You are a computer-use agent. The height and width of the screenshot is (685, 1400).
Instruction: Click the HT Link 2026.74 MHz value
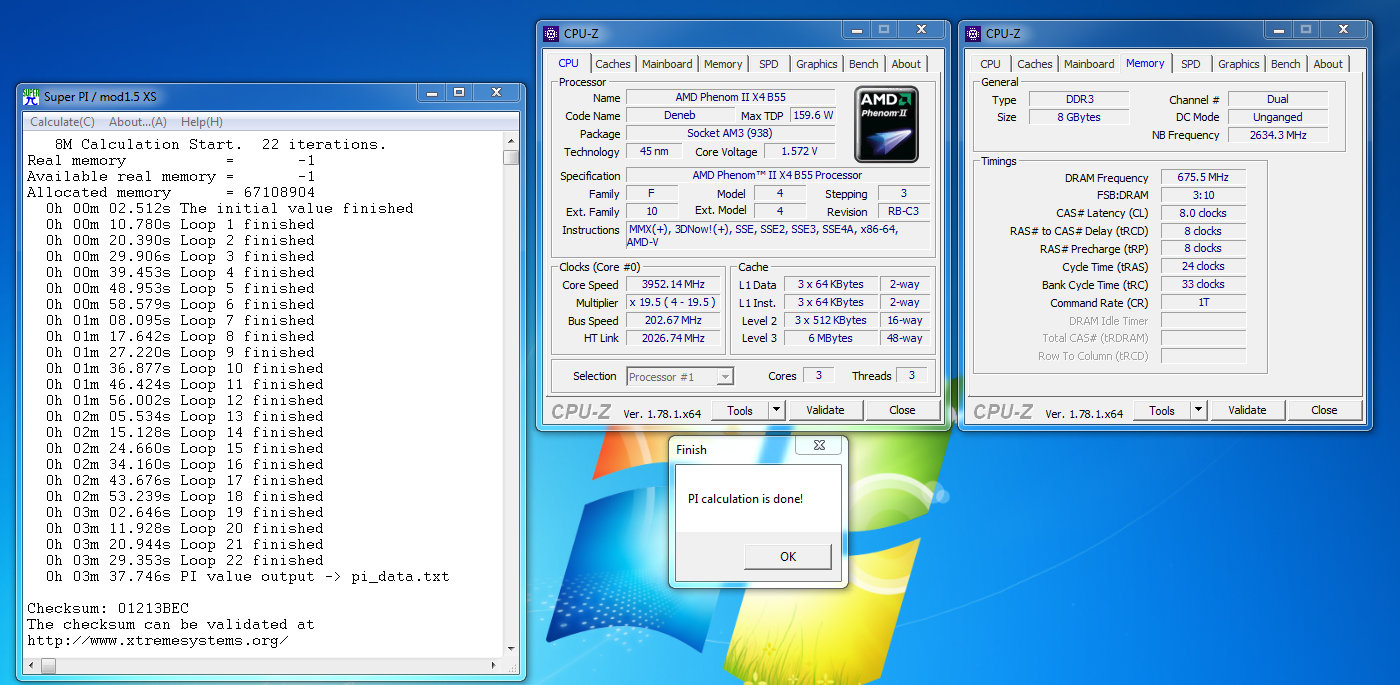pos(673,338)
